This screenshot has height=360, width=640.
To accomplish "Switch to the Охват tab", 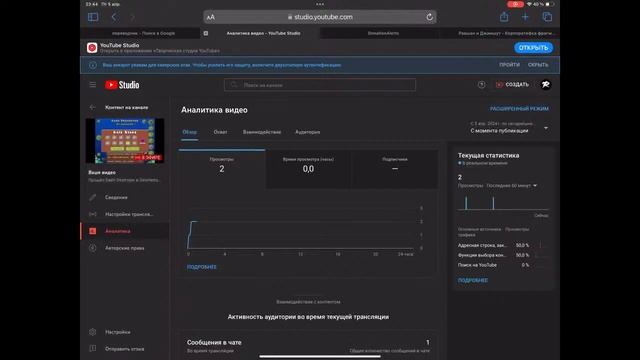I will (x=220, y=132).
